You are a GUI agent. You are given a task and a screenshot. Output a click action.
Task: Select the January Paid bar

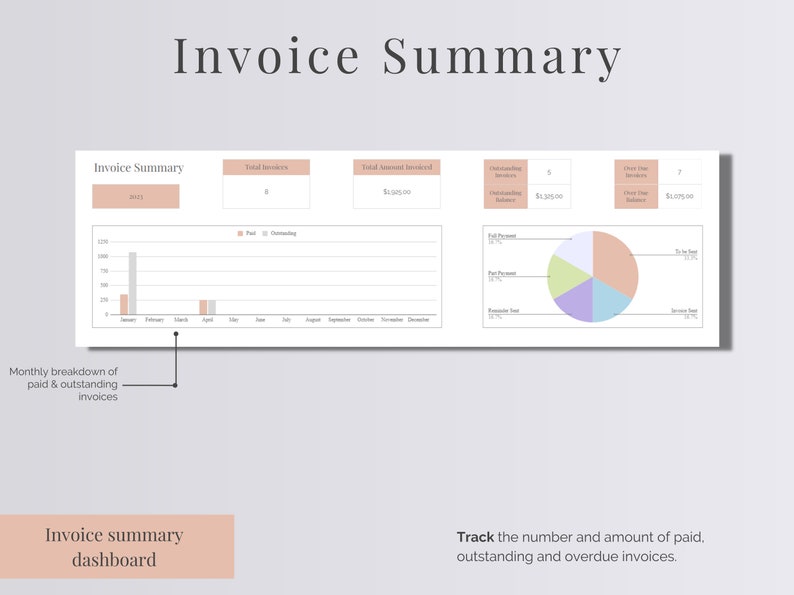pyautogui.click(x=124, y=304)
